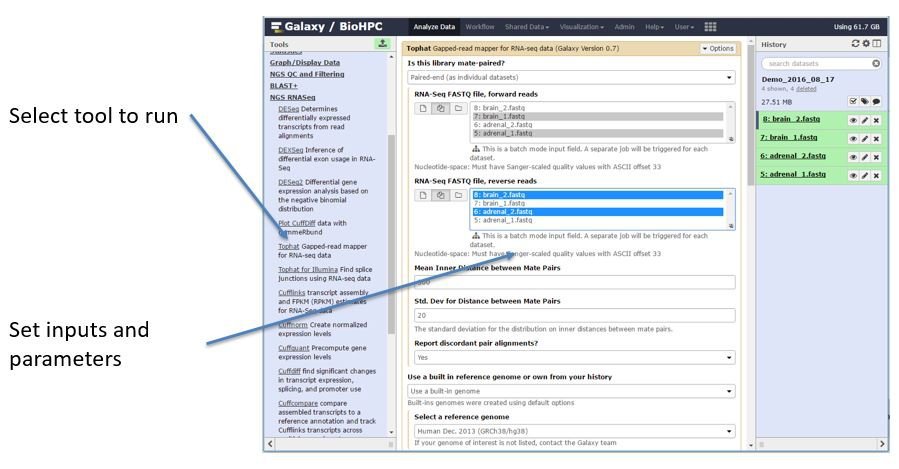Click Std. Dev for Distance input field
The image size is (899, 469).
574,315
